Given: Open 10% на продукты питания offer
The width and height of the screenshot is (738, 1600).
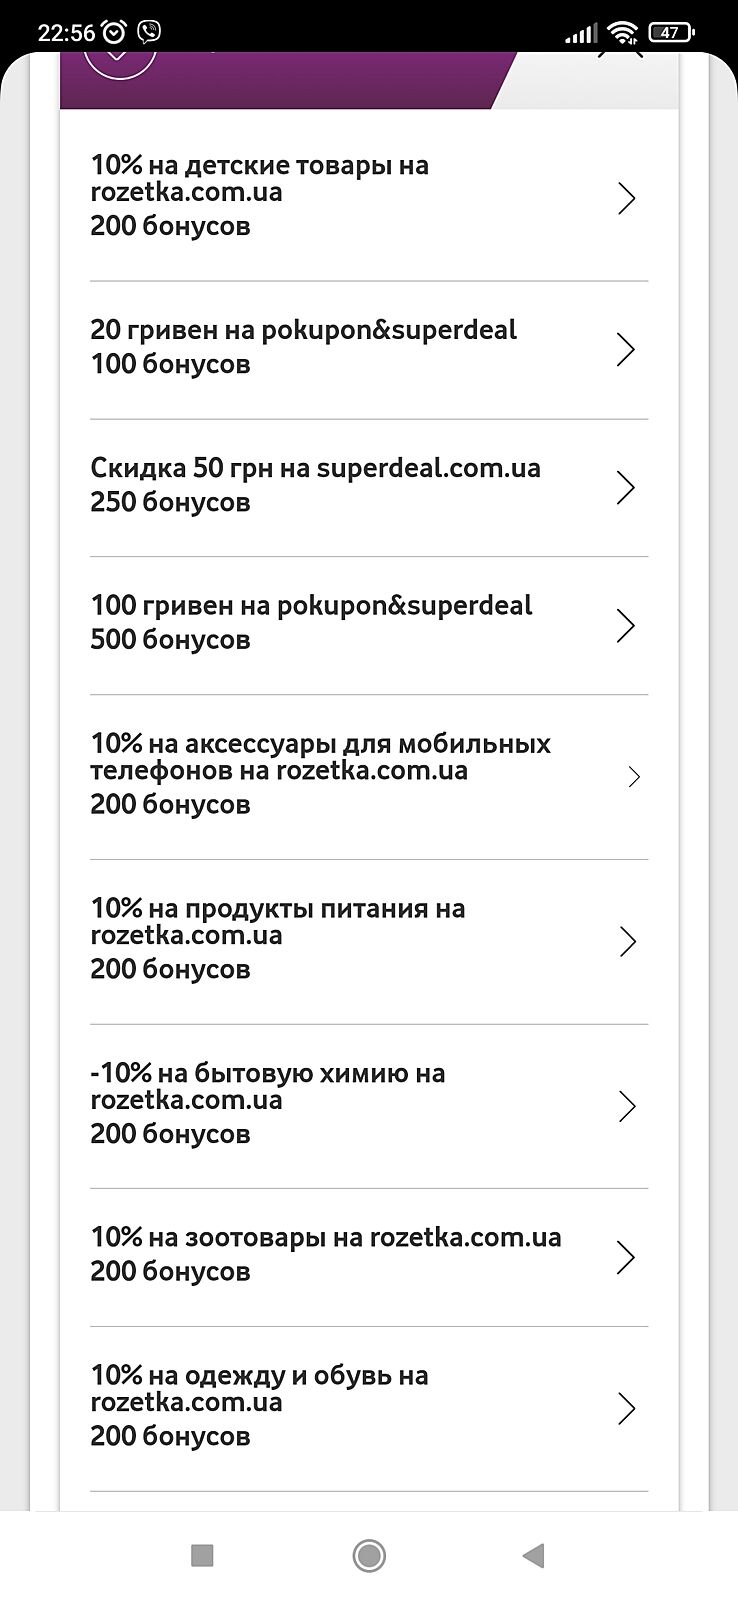Looking at the screenshot, I should coord(277,938).
